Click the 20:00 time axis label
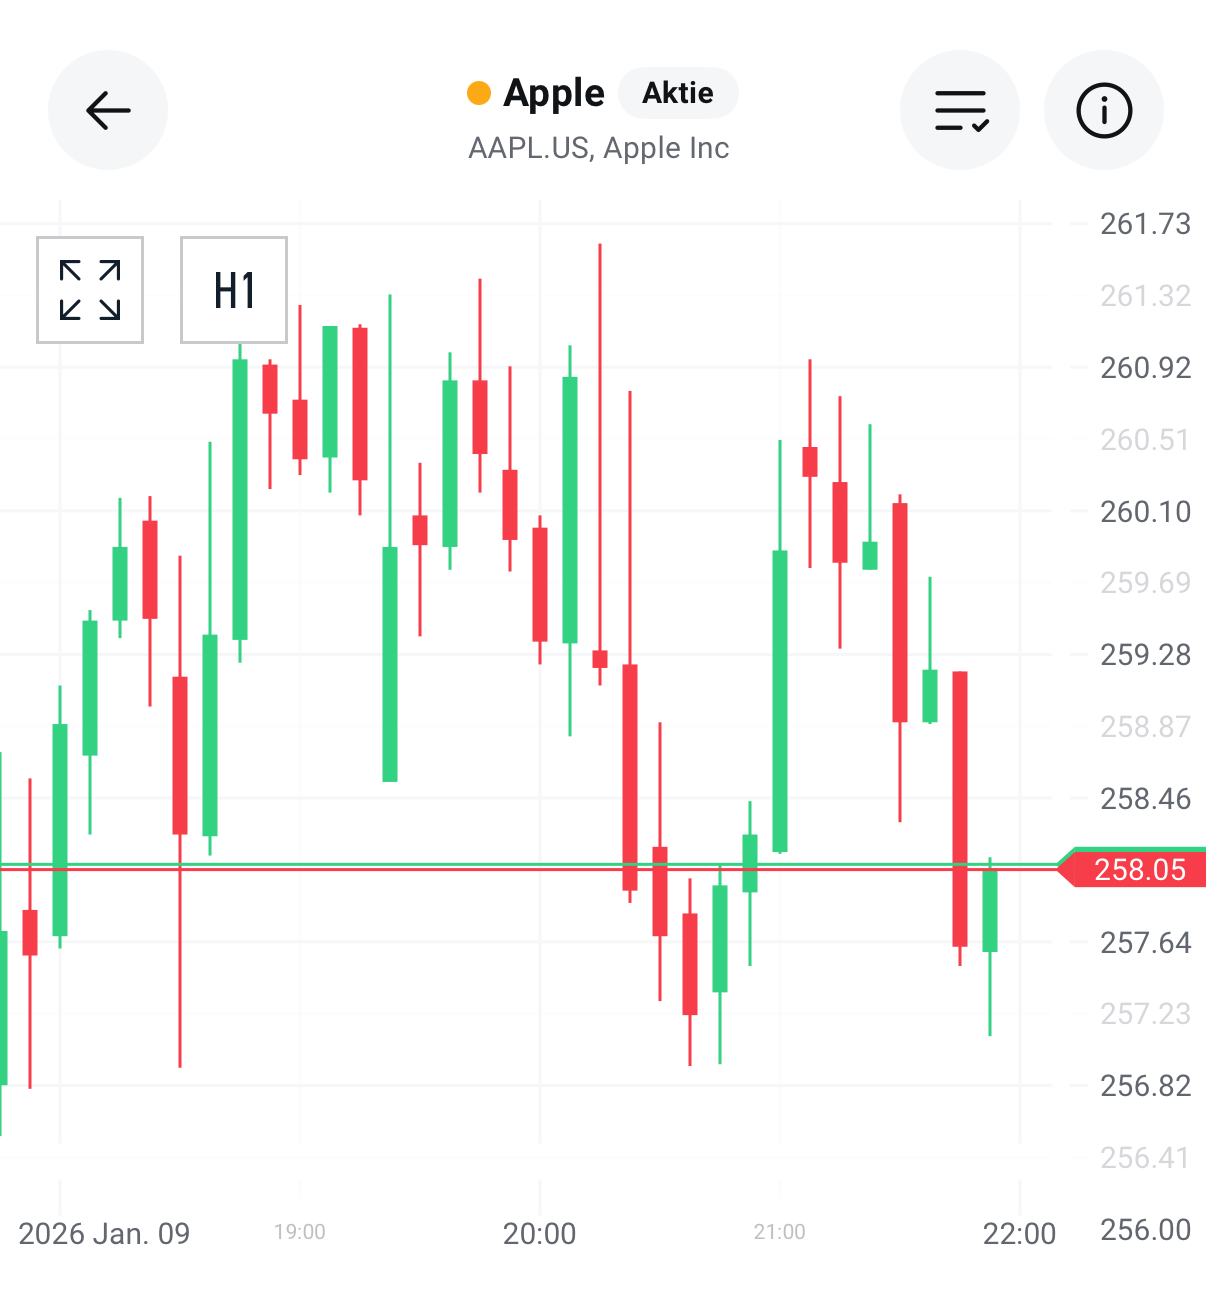The image size is (1206, 1299). [540, 1233]
